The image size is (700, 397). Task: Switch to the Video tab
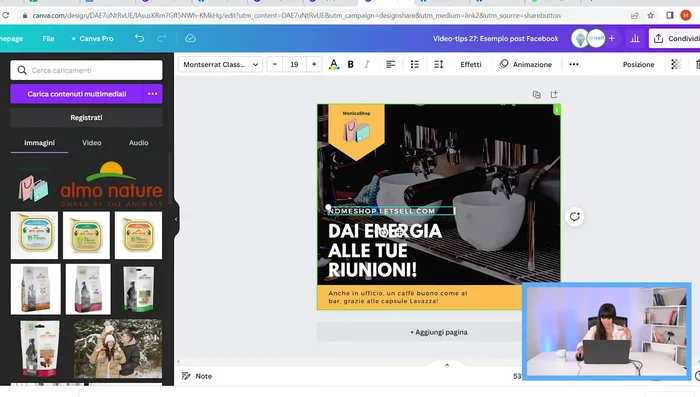[x=92, y=143]
